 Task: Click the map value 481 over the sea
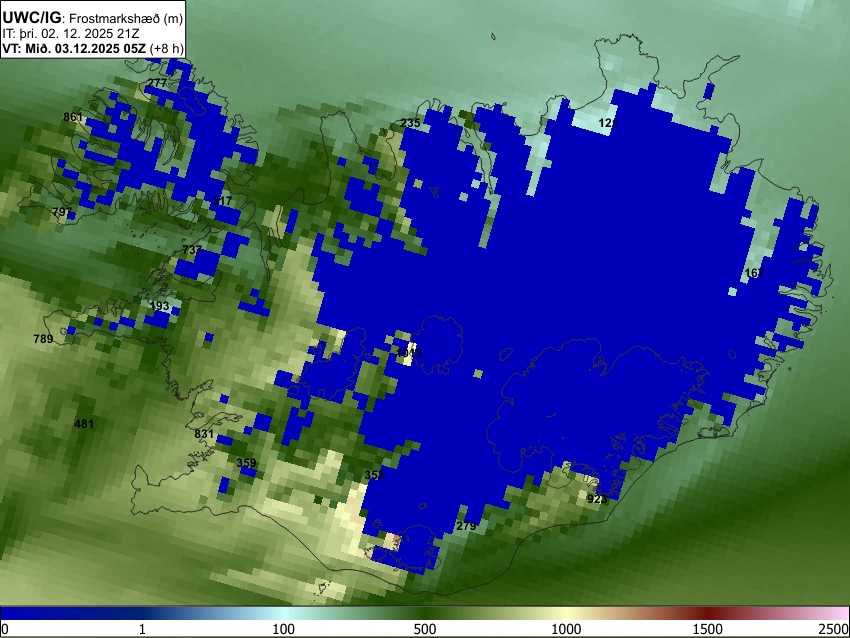[x=83, y=424]
